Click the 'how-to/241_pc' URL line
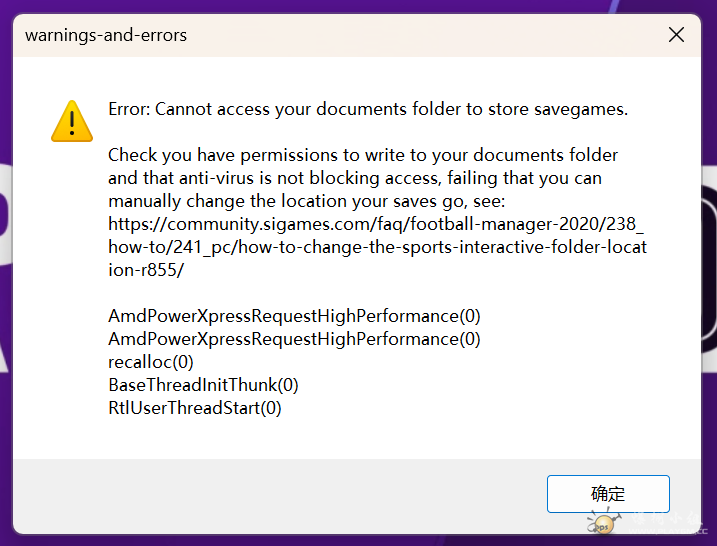 pos(378,247)
